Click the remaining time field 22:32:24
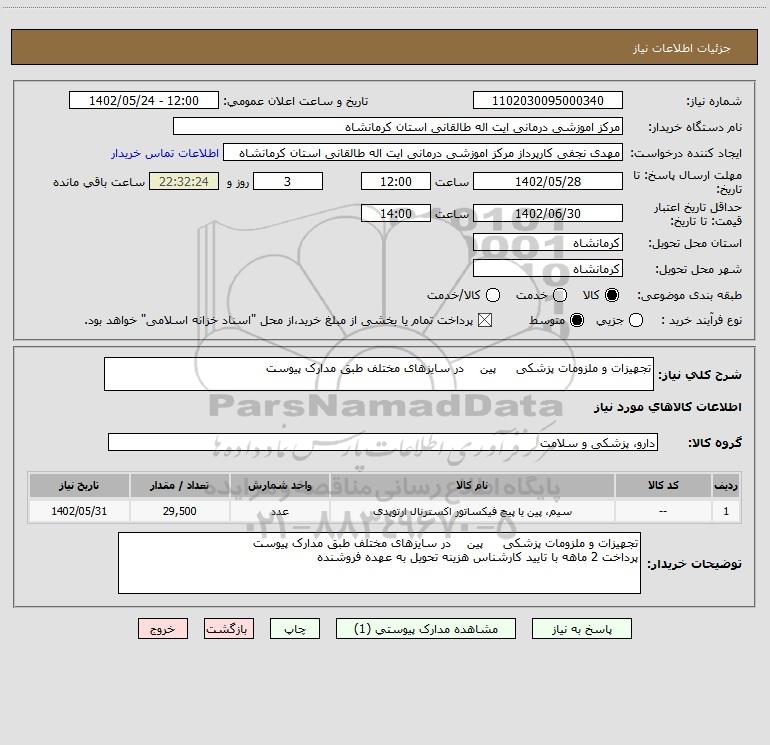Image resolution: width=770 pixels, height=745 pixels. point(184,181)
